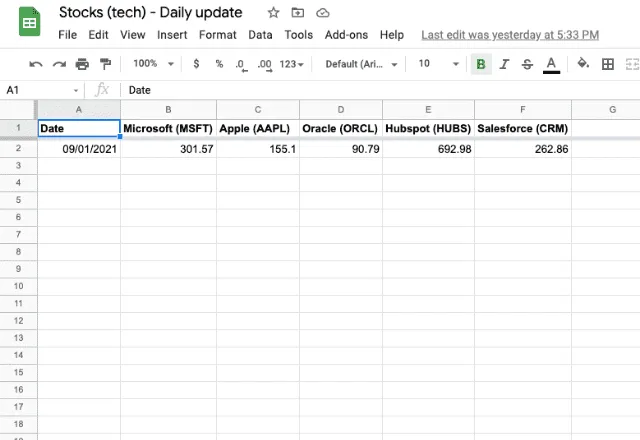Open the 123 number format dropdown
Image resolution: width=640 pixels, height=440 pixels.
(x=291, y=64)
